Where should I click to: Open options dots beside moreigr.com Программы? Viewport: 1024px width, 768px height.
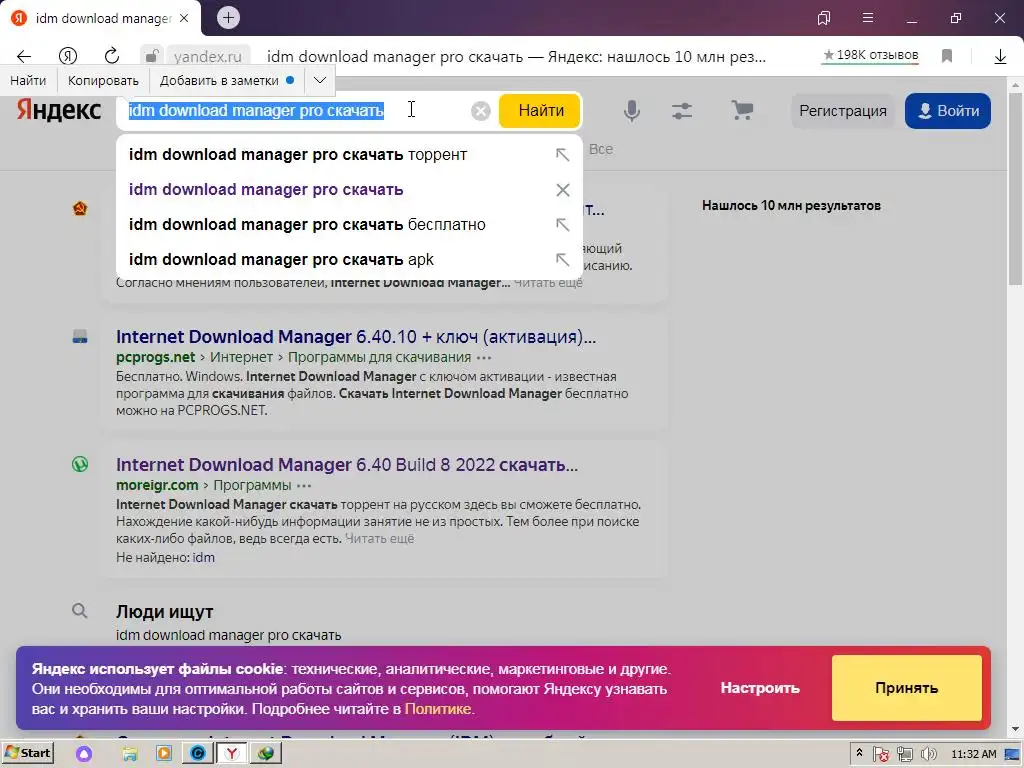point(304,486)
